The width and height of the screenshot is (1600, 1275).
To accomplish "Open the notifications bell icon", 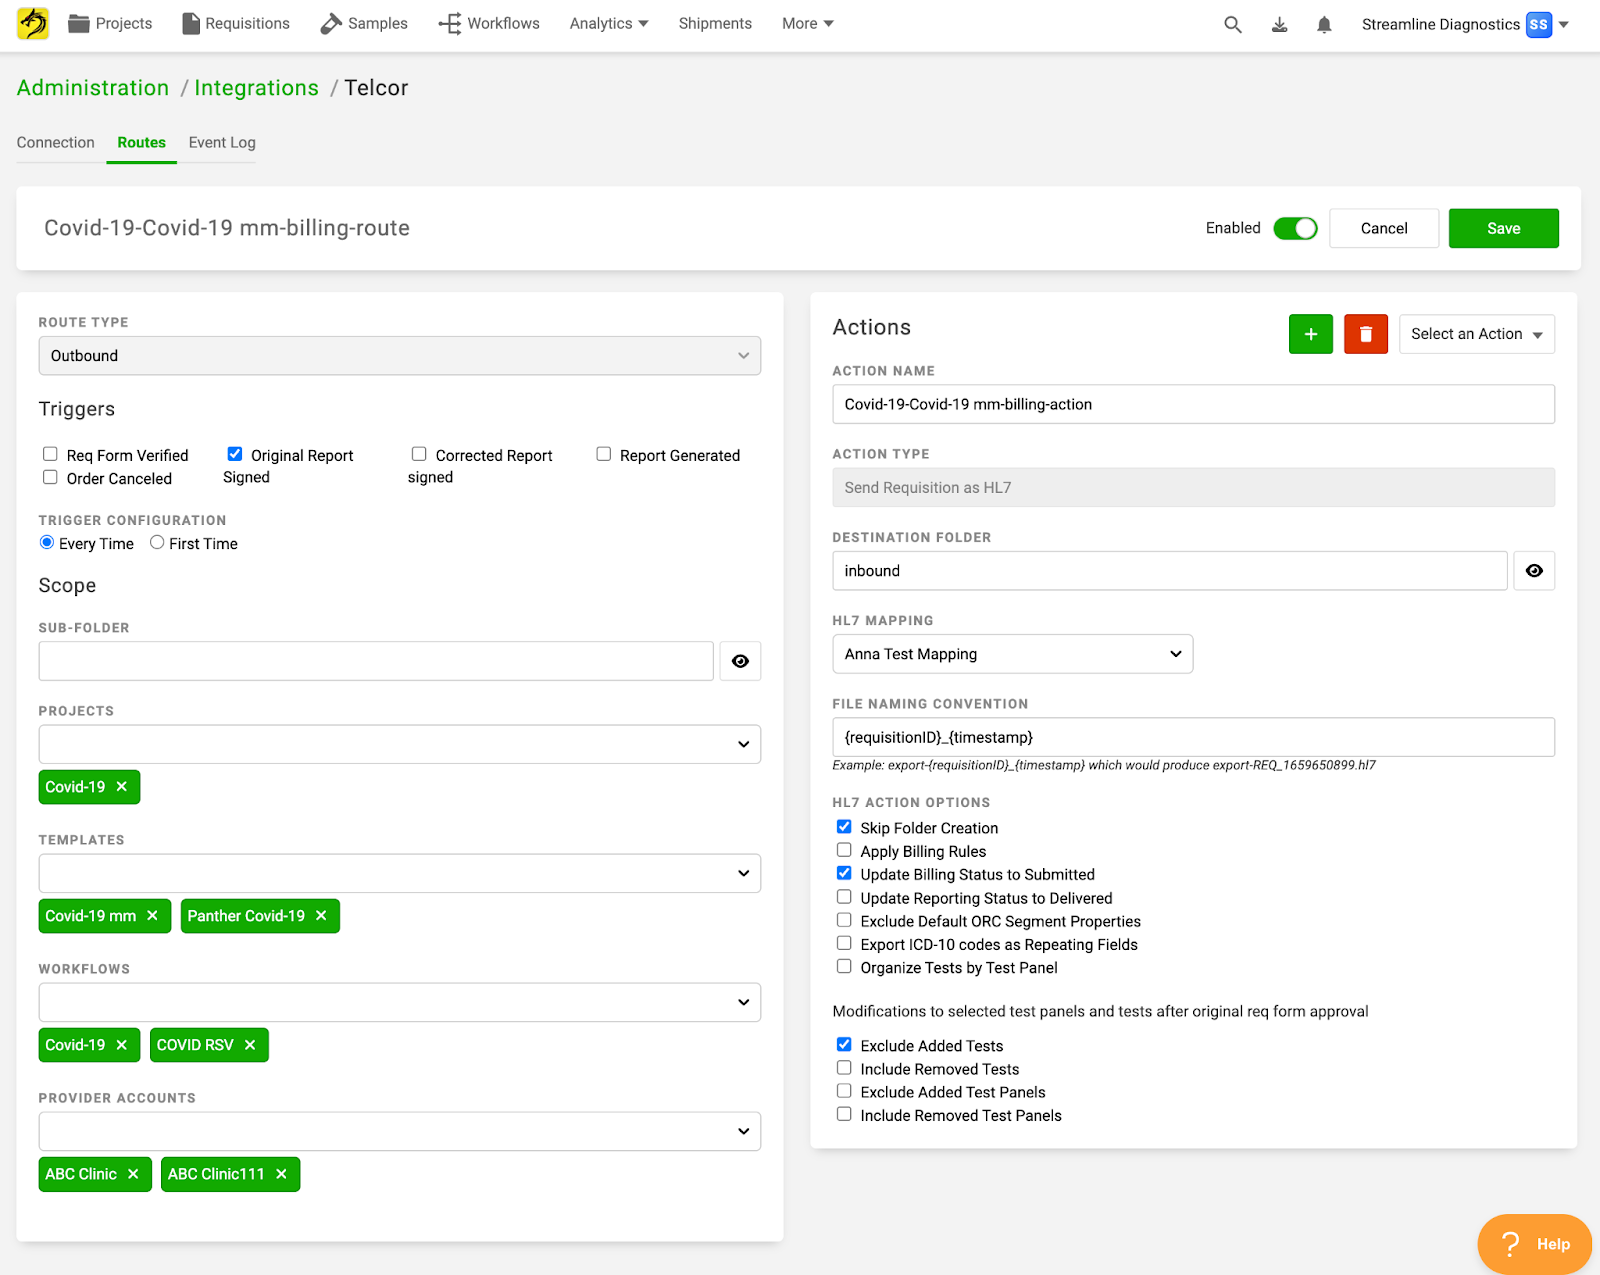I will click(1324, 24).
